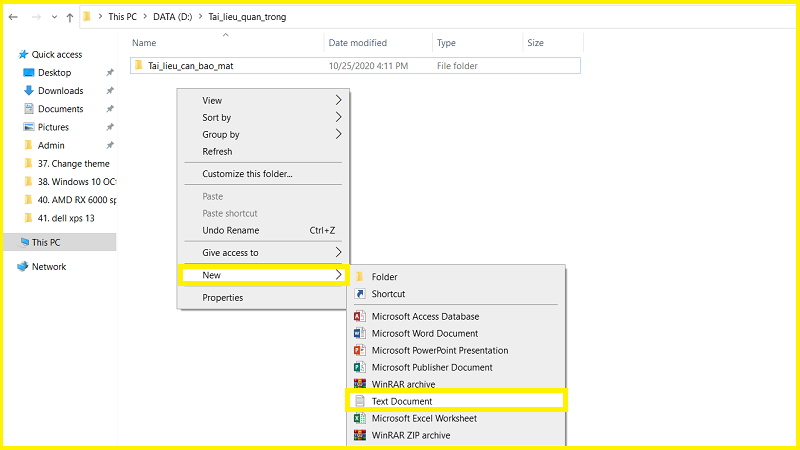Go up one folder level with Up arrow
Viewport: 800px width, 450px height.
point(70,17)
